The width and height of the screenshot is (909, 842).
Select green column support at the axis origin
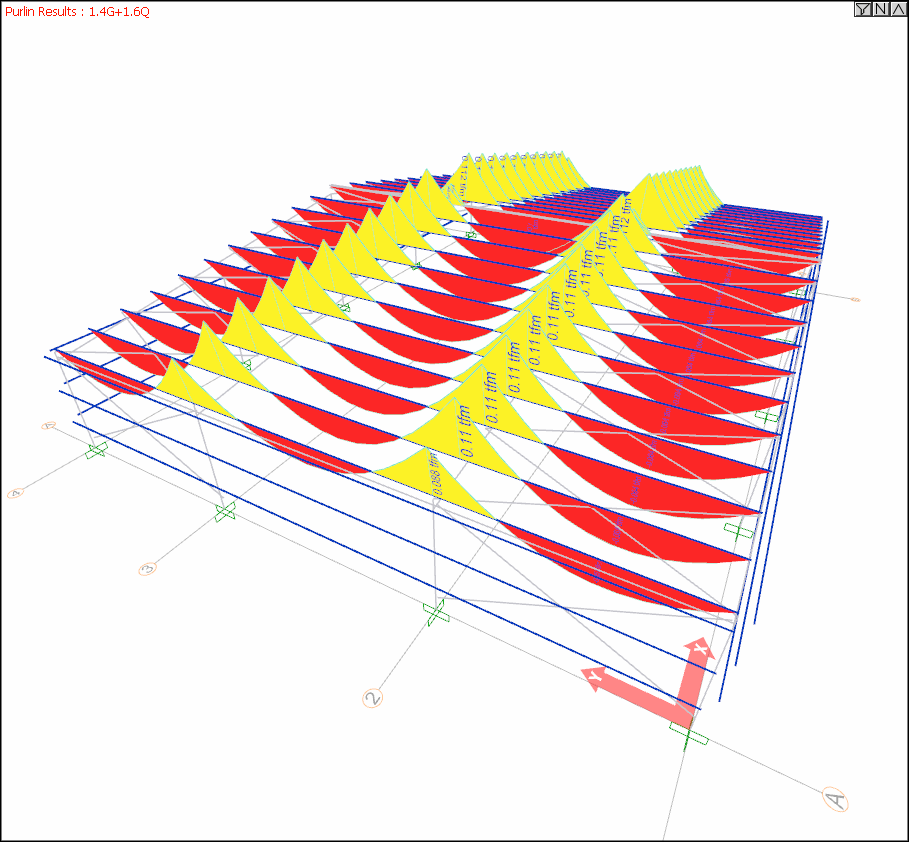point(688,737)
